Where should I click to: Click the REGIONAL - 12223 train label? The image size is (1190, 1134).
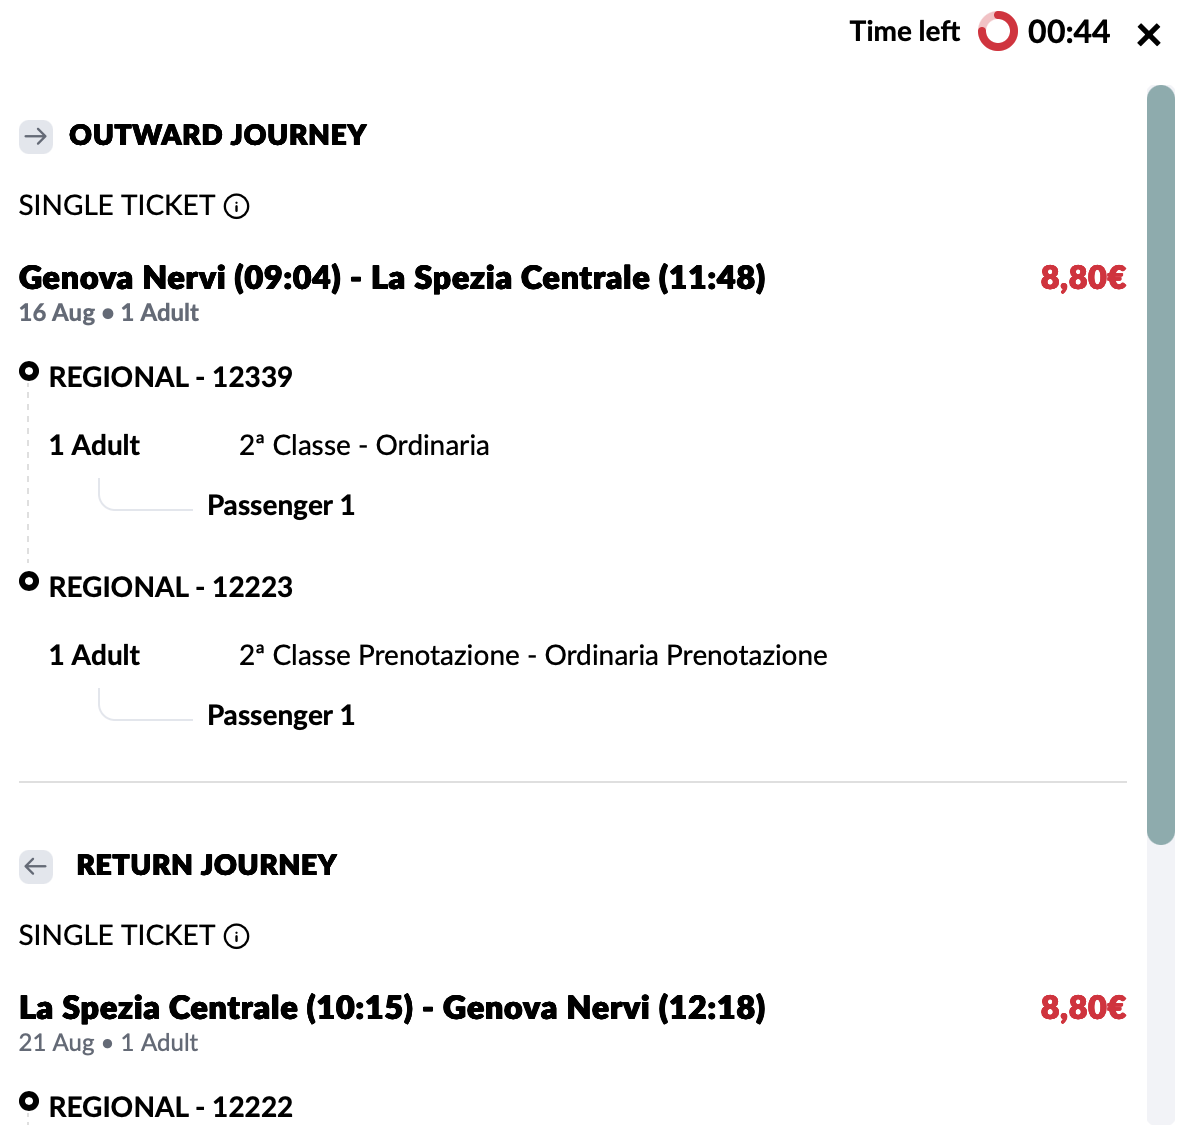pos(171,587)
